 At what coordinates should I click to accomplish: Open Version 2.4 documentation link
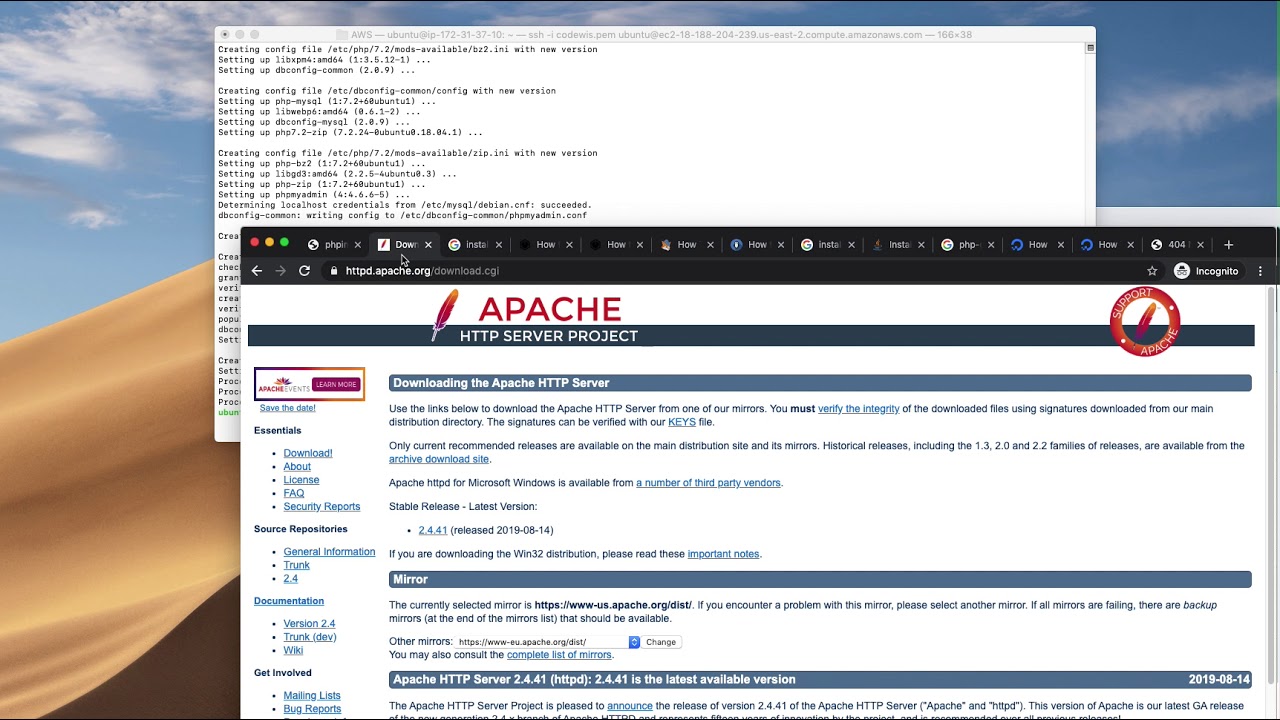click(309, 624)
